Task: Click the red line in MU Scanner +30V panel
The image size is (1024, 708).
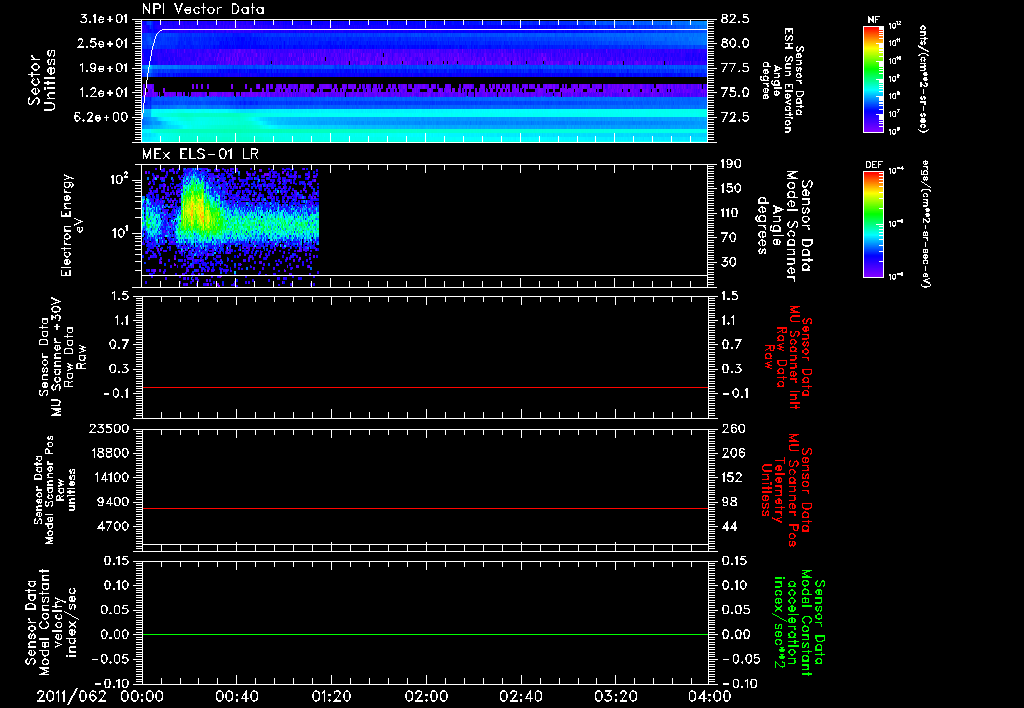Action: pos(424,387)
